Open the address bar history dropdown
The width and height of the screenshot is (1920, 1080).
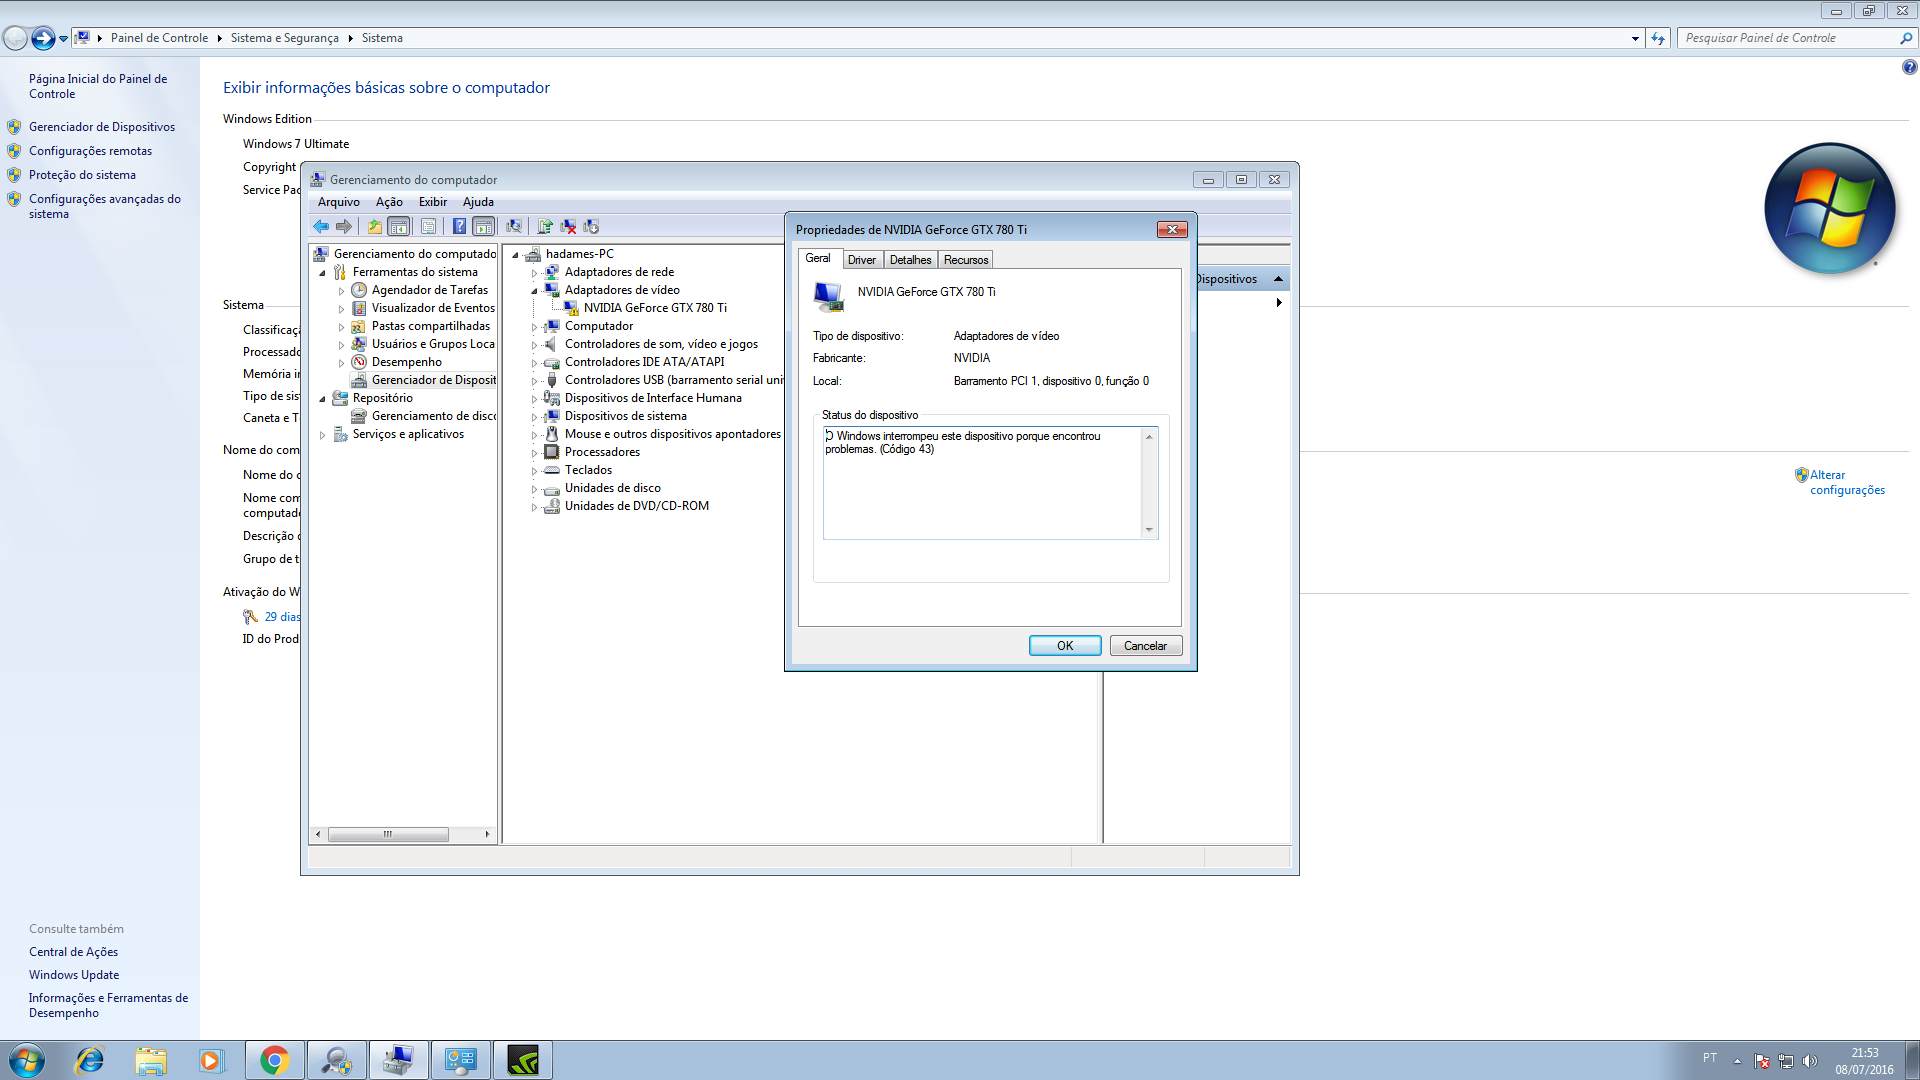(1635, 38)
